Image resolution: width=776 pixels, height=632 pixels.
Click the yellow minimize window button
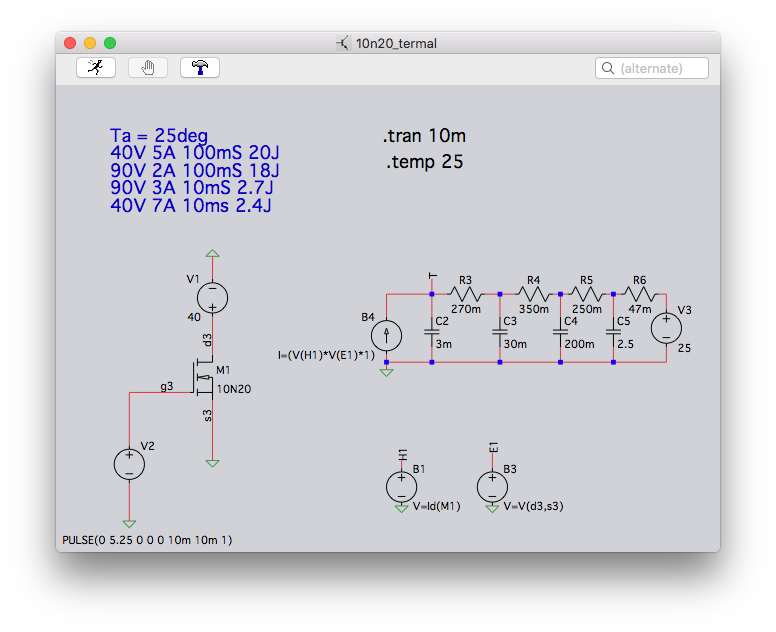[90, 43]
